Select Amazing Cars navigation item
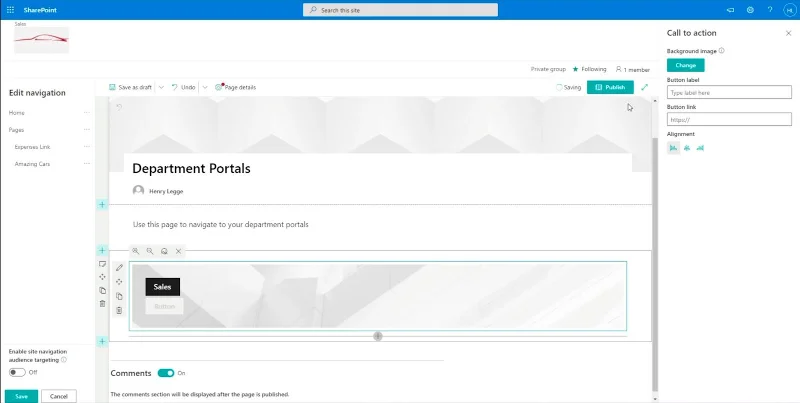800x403 pixels. click(x=32, y=164)
